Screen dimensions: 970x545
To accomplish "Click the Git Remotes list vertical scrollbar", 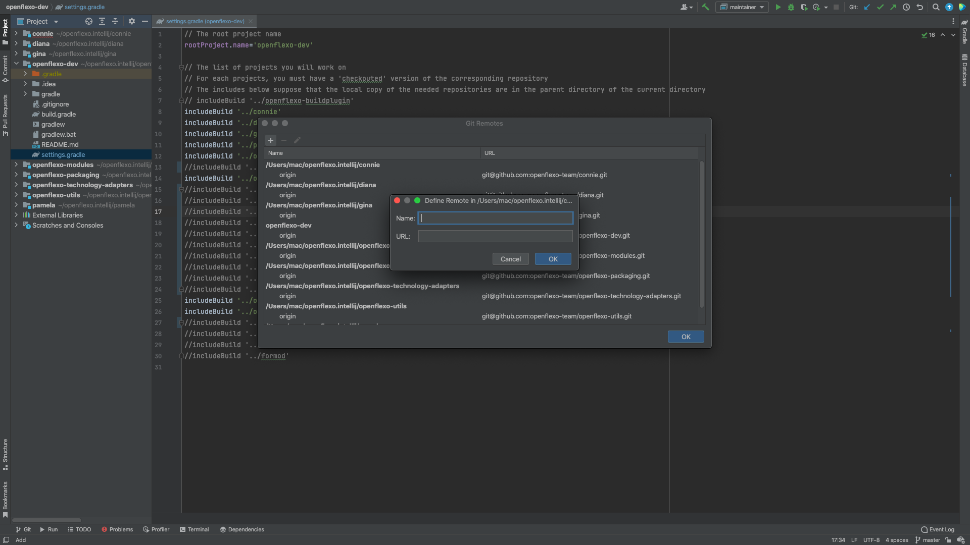I will click(702, 235).
